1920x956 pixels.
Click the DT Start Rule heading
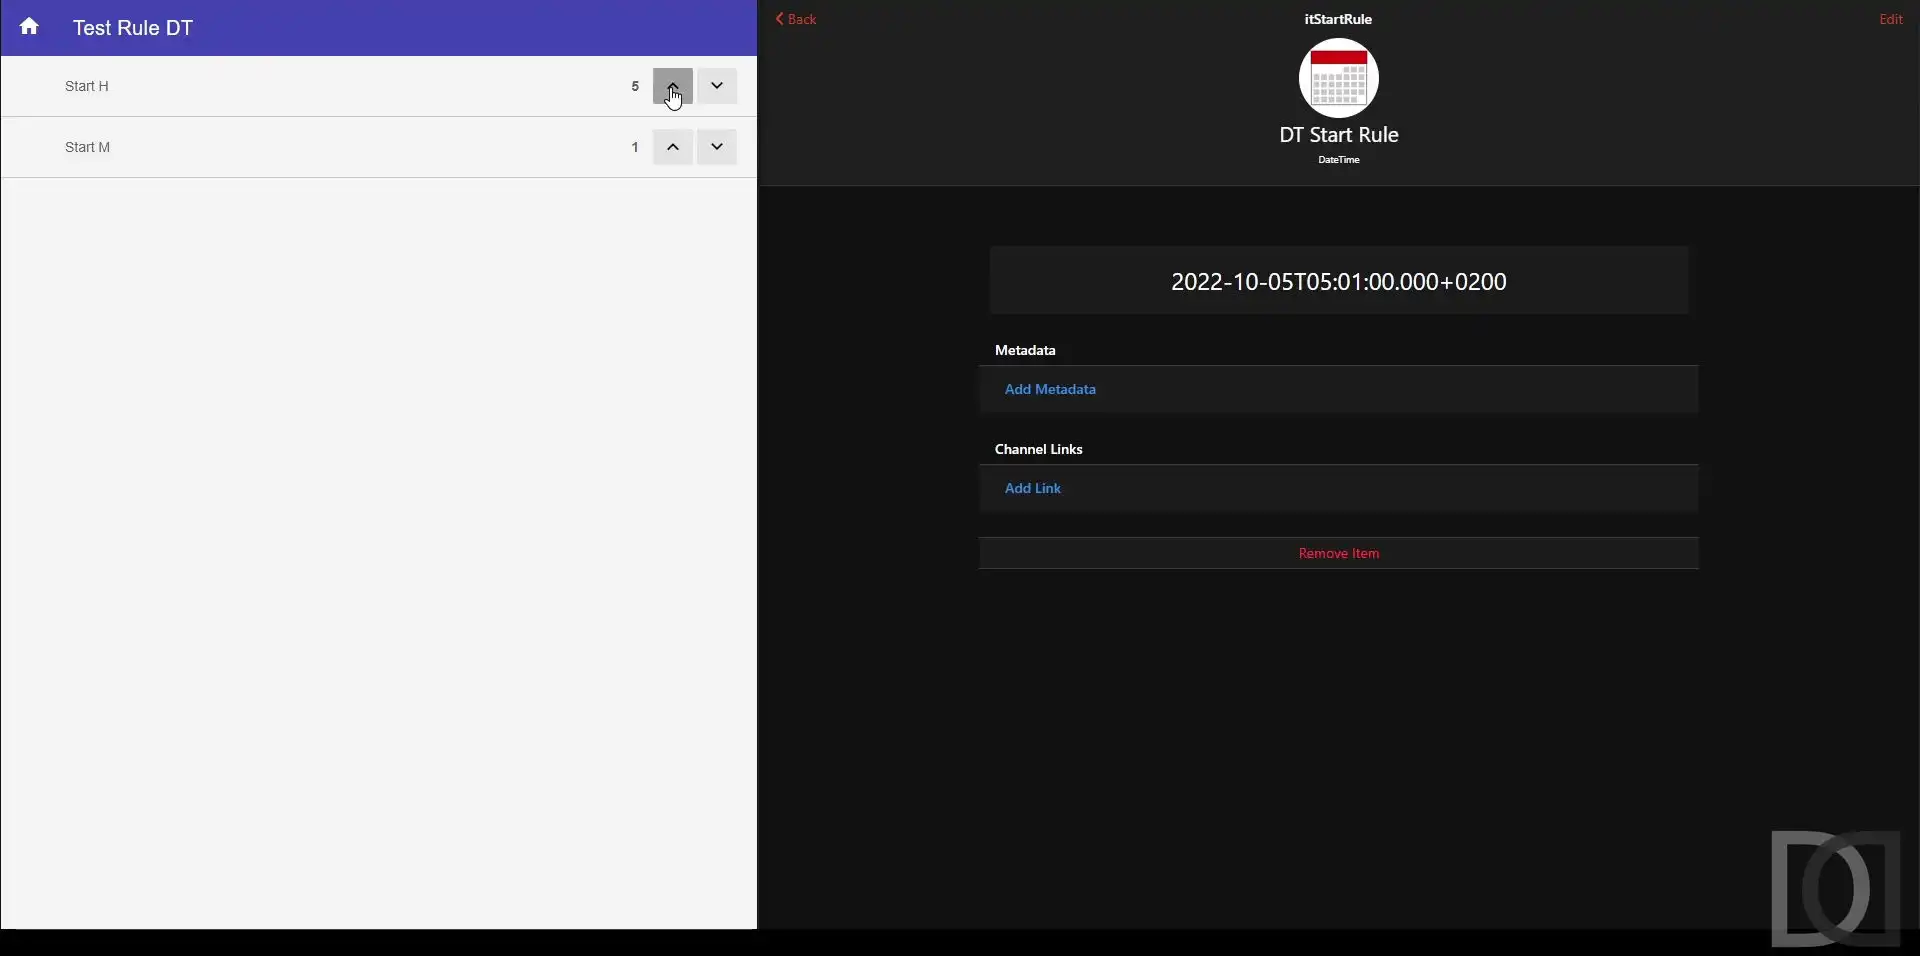coord(1338,135)
